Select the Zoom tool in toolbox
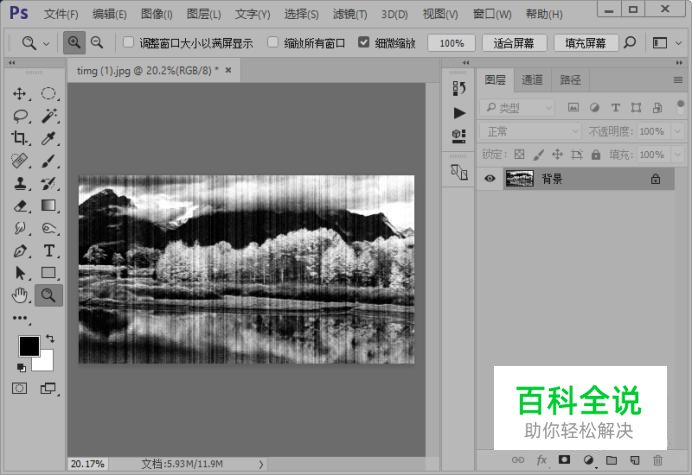 49,295
